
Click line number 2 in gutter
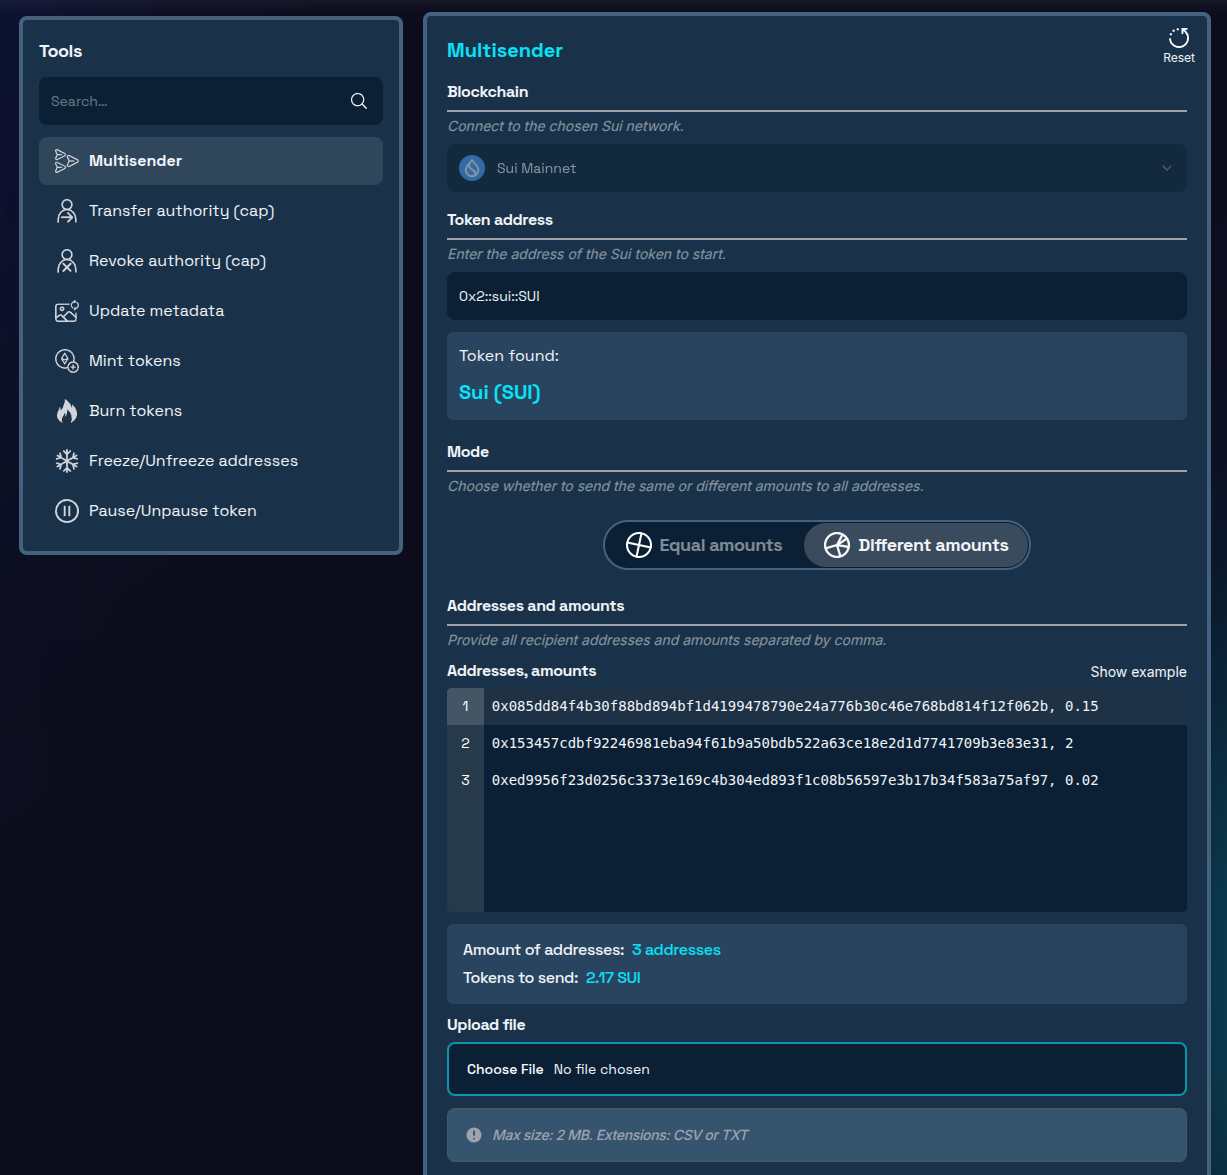pyautogui.click(x=465, y=743)
